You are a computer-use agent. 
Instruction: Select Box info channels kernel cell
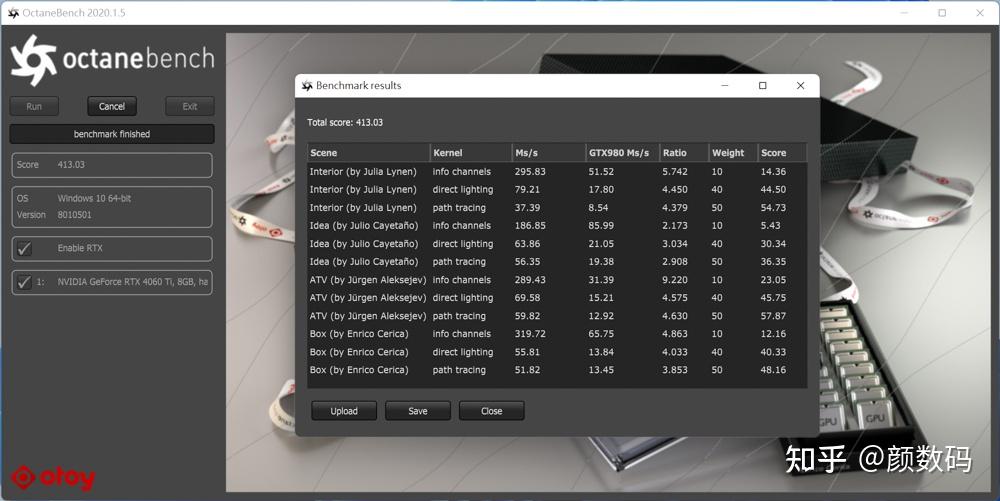(x=462, y=333)
